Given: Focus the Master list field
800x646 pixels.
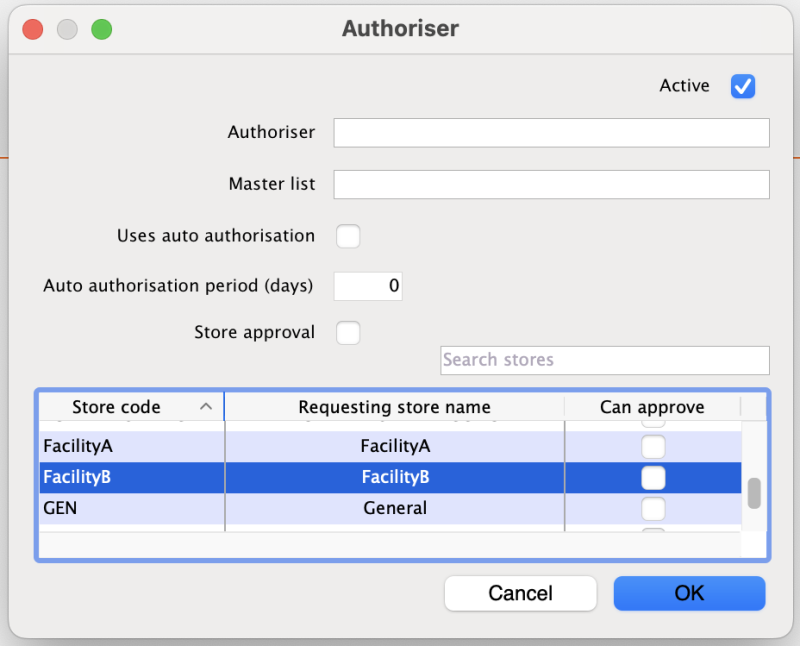Looking at the screenshot, I should tap(551, 185).
